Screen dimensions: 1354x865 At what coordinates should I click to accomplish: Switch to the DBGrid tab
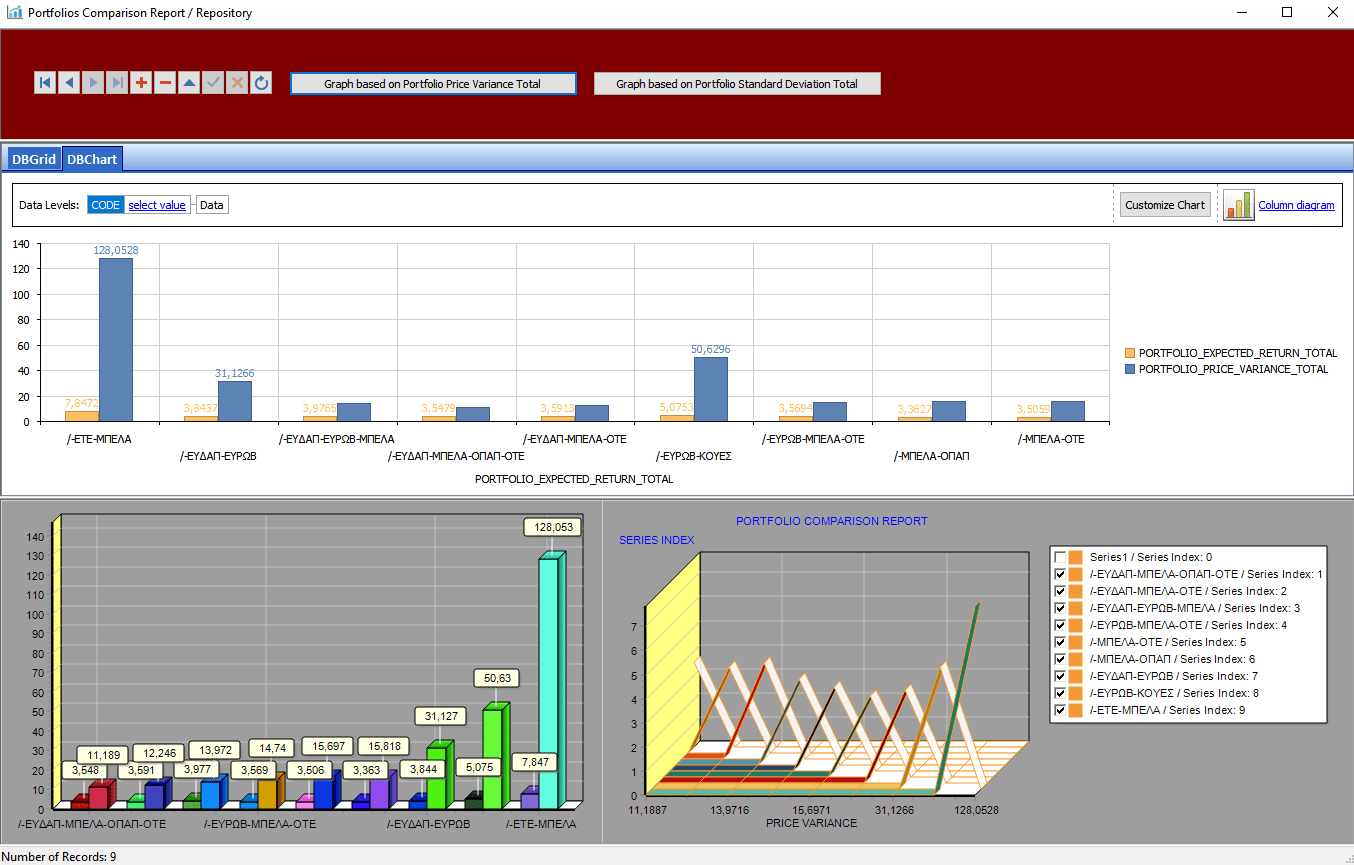pos(34,159)
